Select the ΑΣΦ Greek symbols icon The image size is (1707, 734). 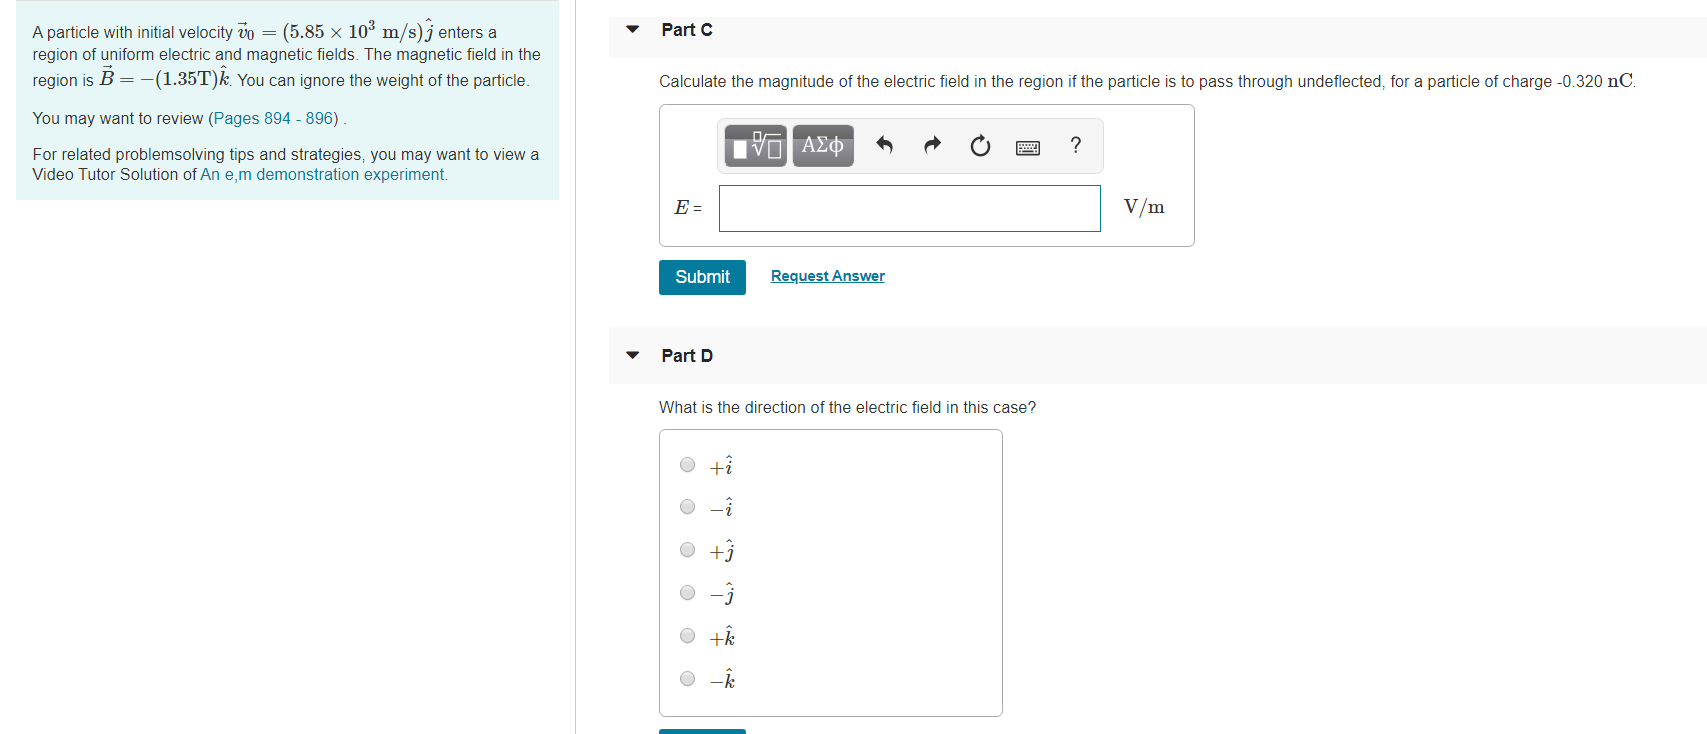coord(822,145)
